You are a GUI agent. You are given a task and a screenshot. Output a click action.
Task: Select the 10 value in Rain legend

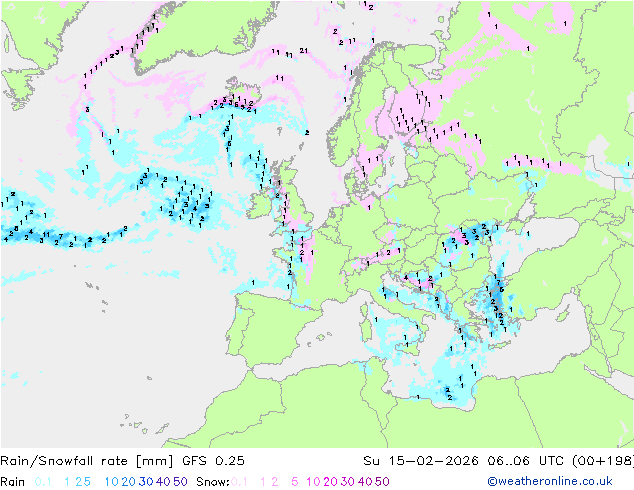(112, 482)
